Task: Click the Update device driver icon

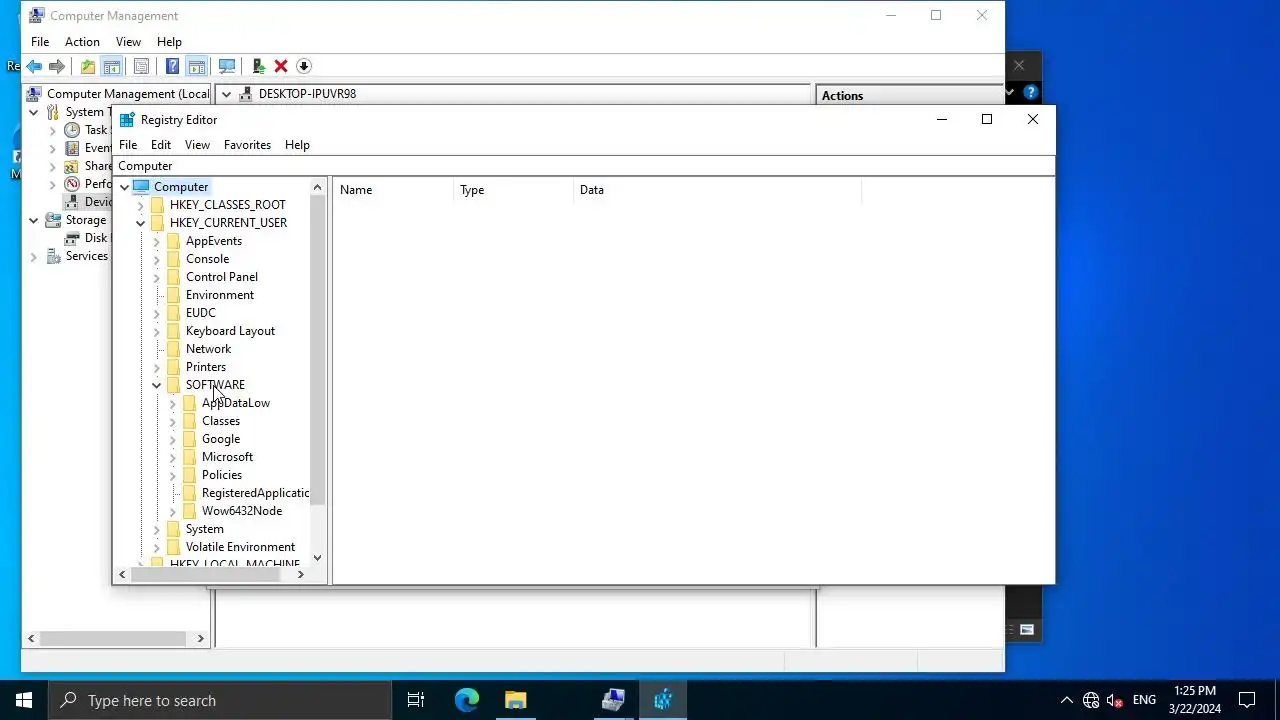Action: (258, 67)
